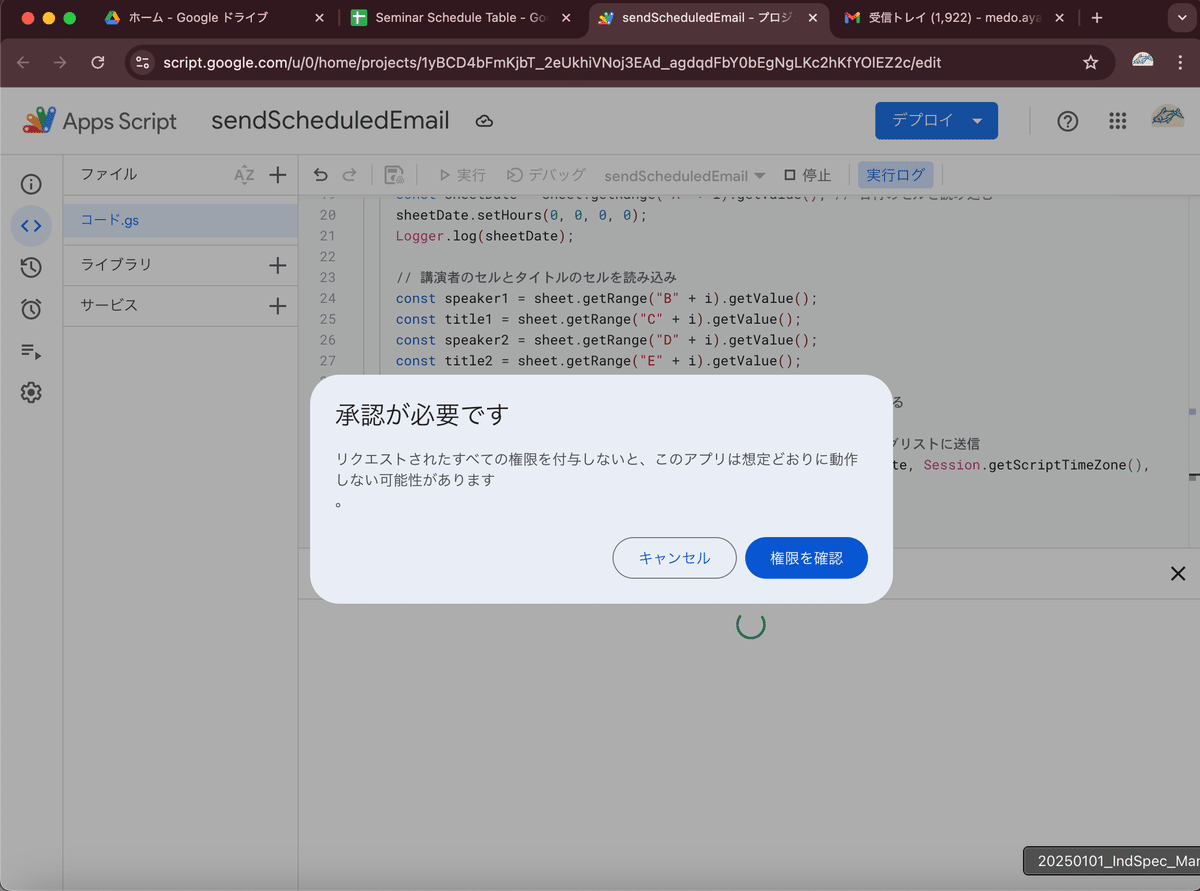Open the Apps Script help icon
The width and height of the screenshot is (1200, 891).
click(1067, 121)
